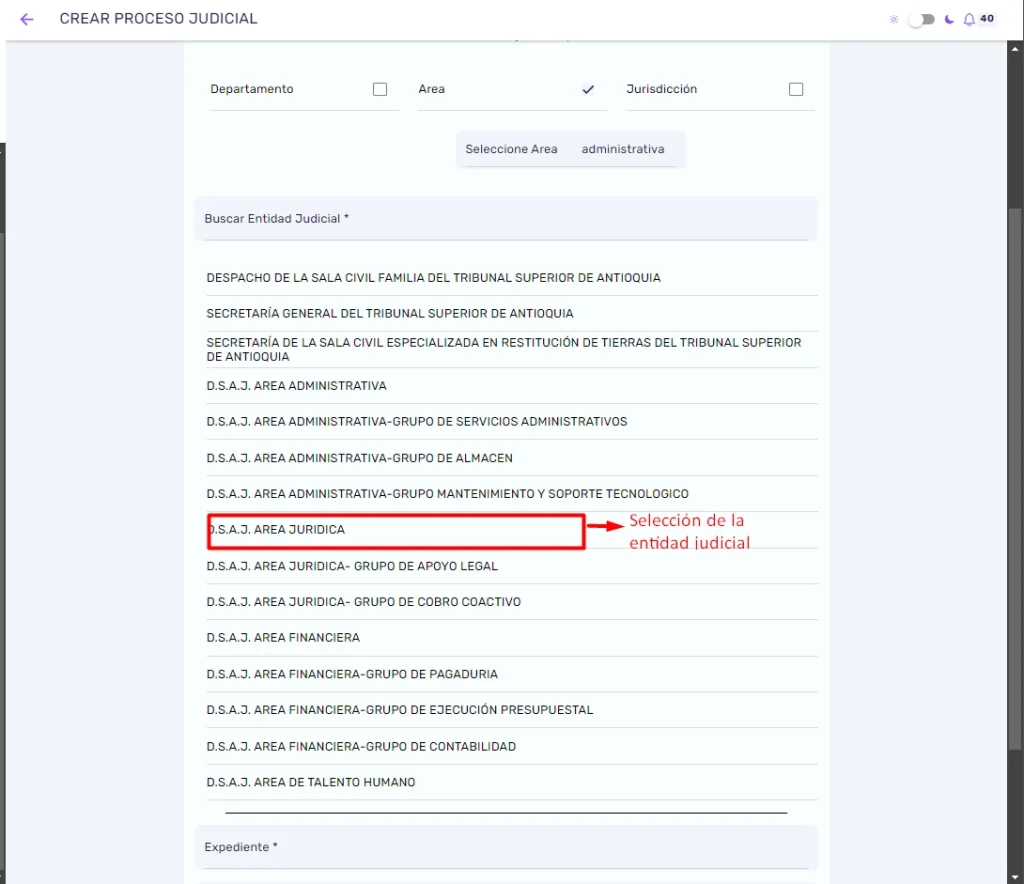Select SECRETARÍA GENERAL DEL TRIBUNAL SUPERIOR DE ANTIOQUIA

(512, 314)
